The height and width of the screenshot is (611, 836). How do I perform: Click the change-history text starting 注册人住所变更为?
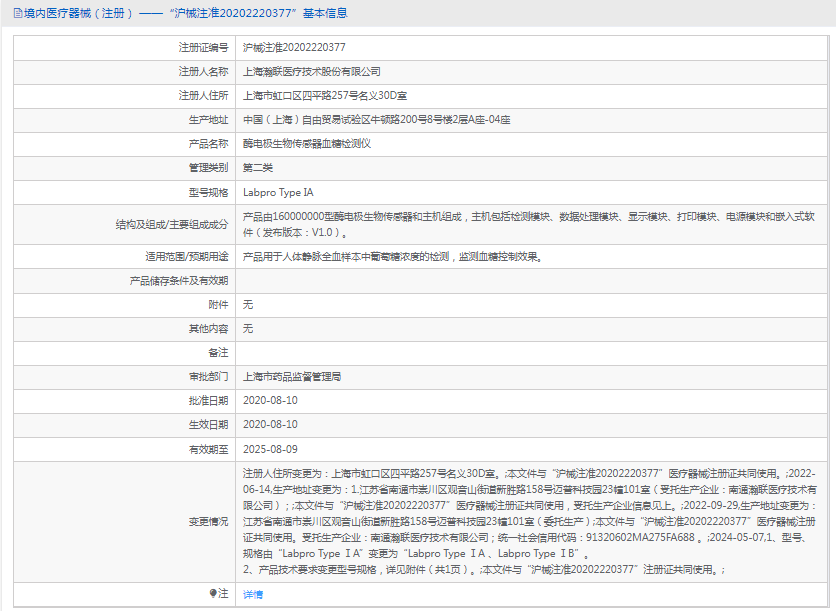tap(529, 521)
